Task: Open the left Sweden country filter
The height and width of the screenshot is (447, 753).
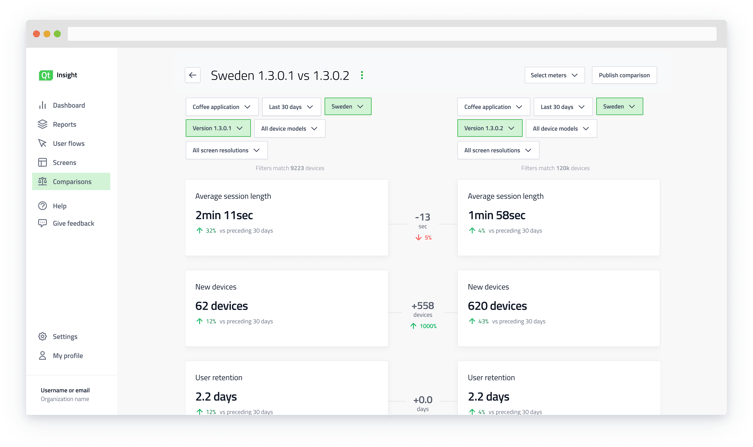Action: (x=347, y=106)
